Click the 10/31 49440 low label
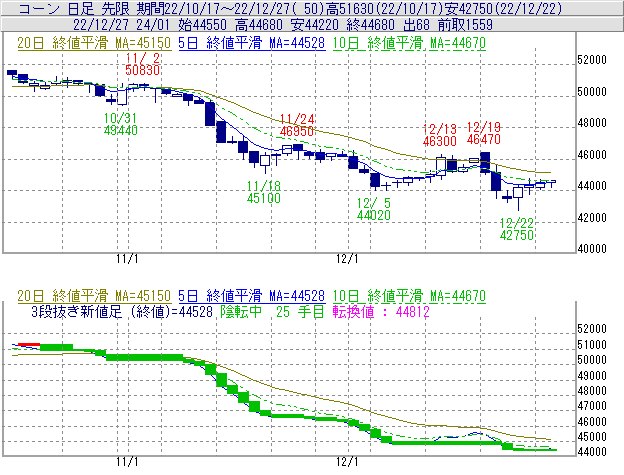This screenshot has width=624, height=475. coord(121,124)
